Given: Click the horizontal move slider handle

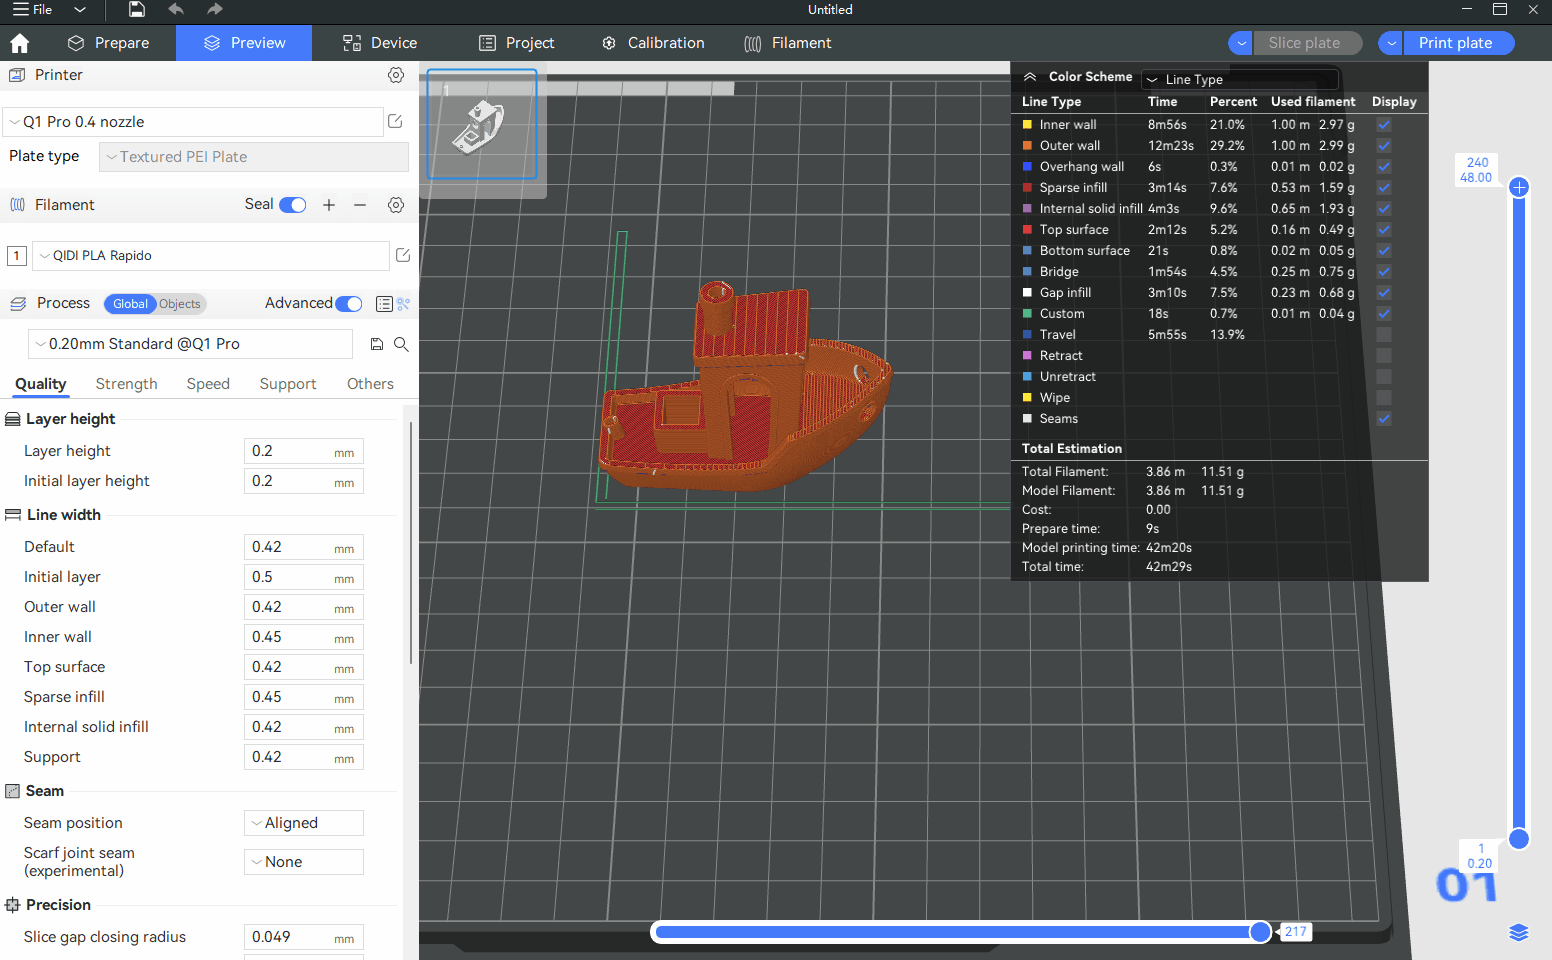Looking at the screenshot, I should [x=1260, y=932].
